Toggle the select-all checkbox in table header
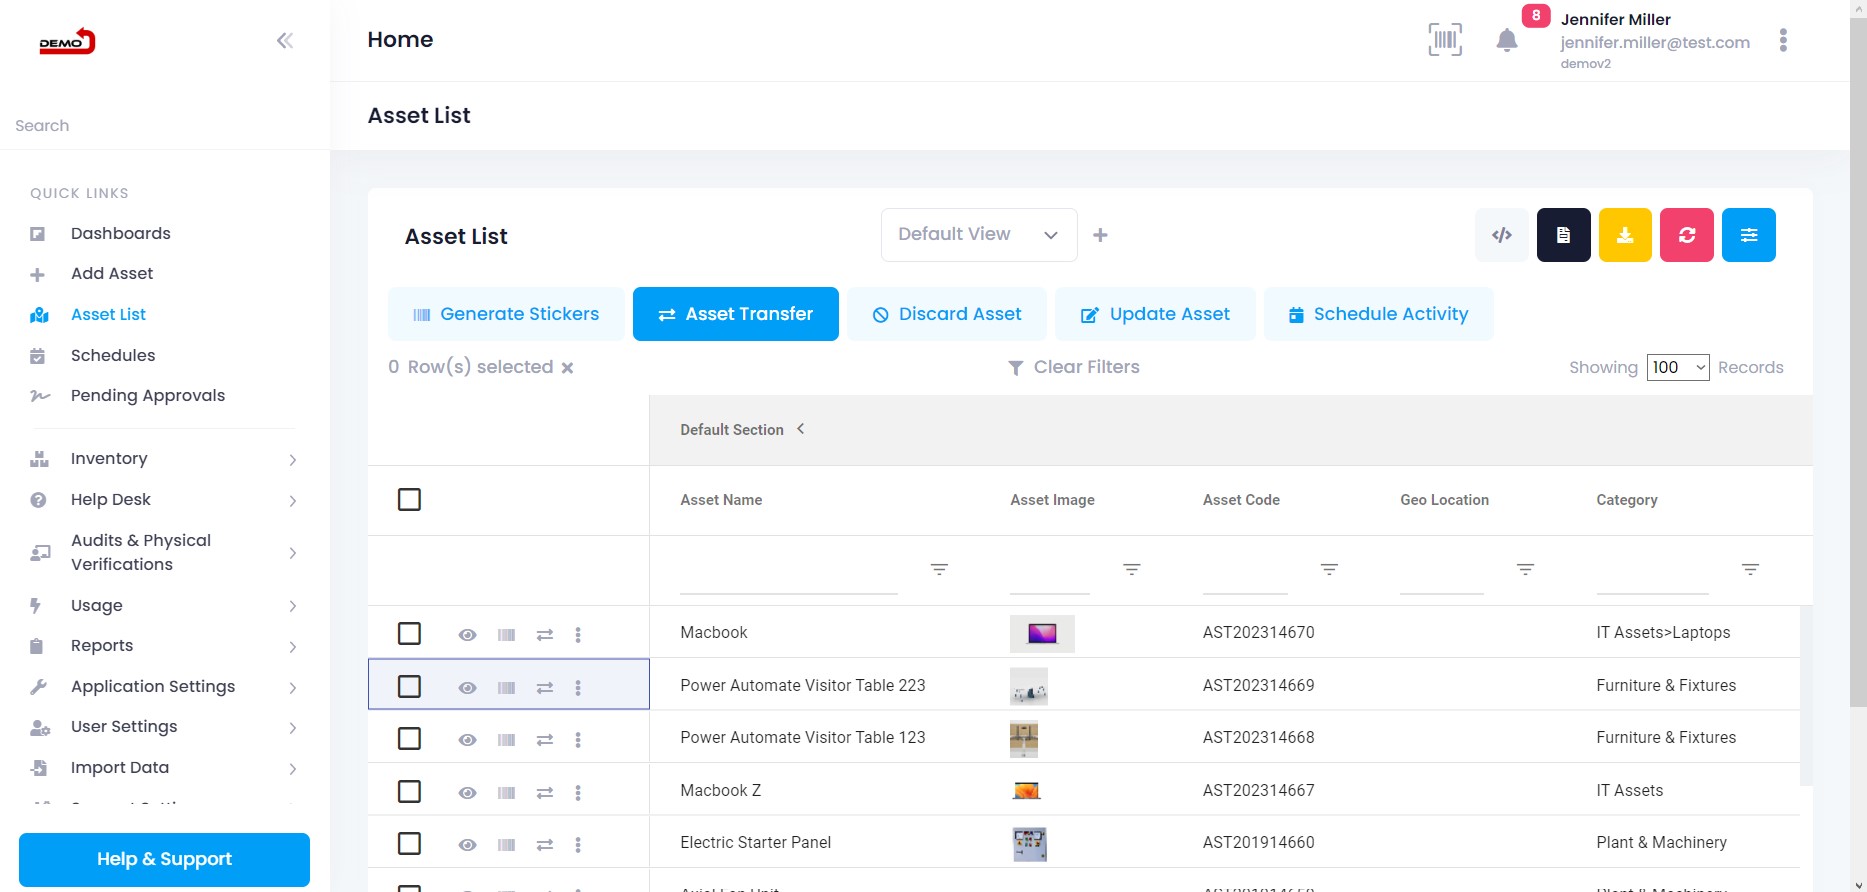1867x892 pixels. [409, 499]
